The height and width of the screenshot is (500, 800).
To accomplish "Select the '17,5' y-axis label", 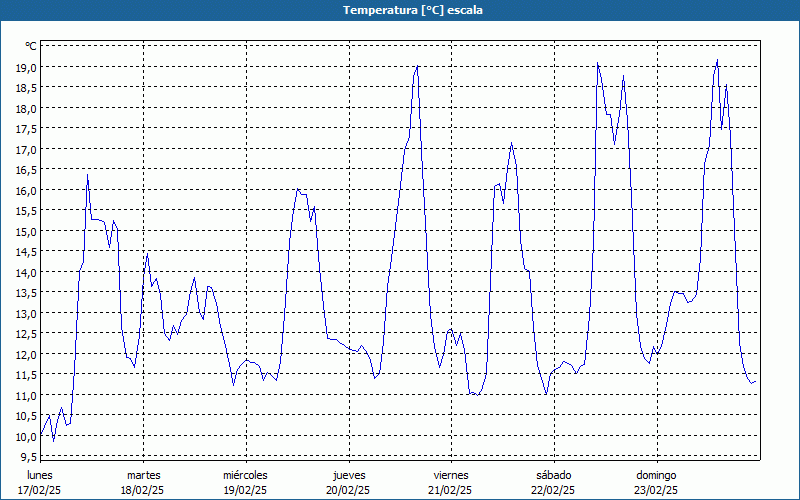I will 27,129.
